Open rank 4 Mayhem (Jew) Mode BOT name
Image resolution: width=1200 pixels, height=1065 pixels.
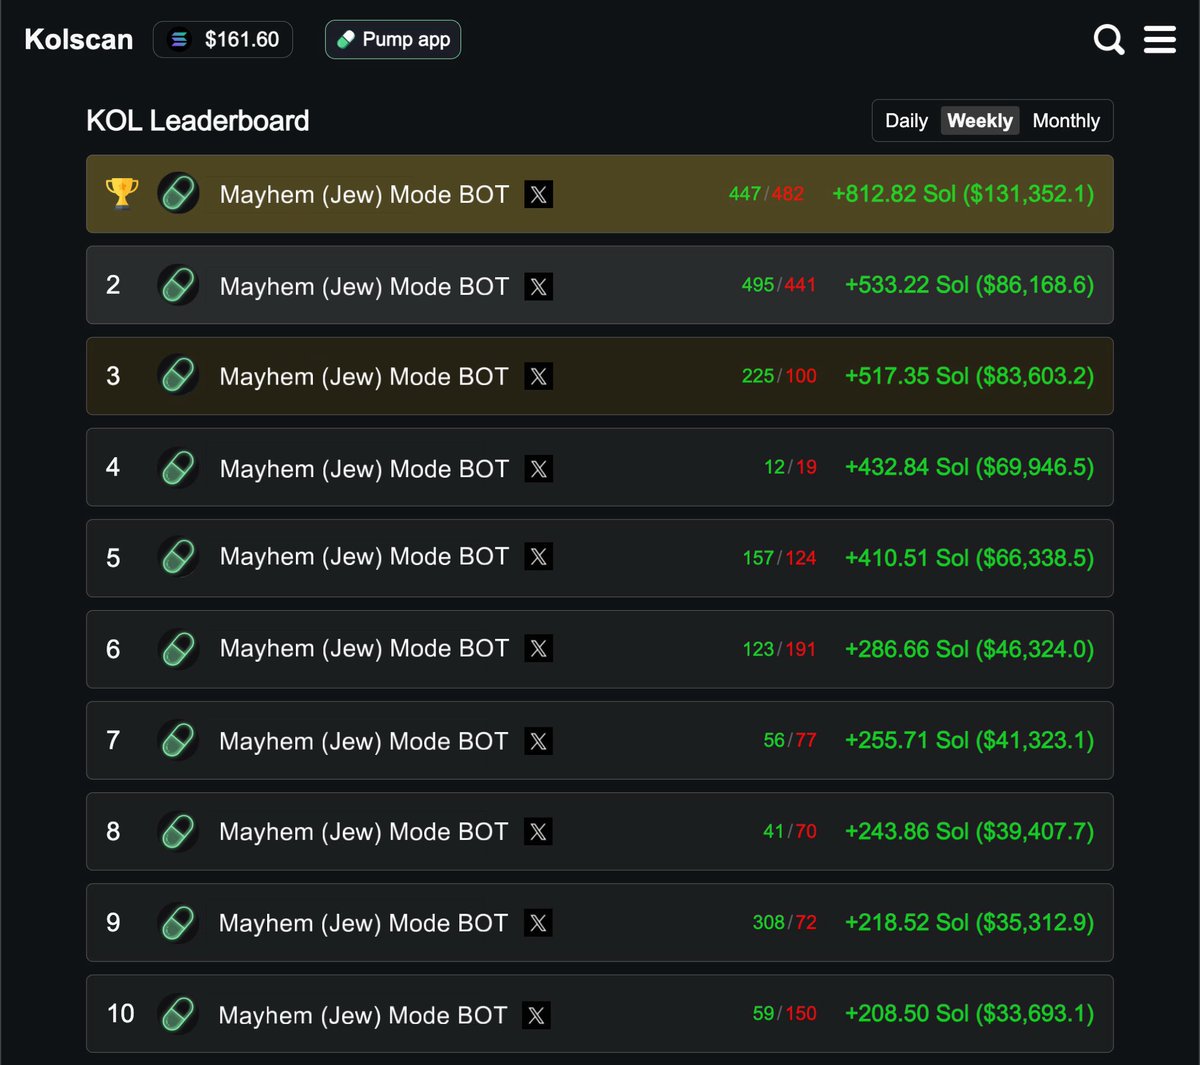click(364, 469)
